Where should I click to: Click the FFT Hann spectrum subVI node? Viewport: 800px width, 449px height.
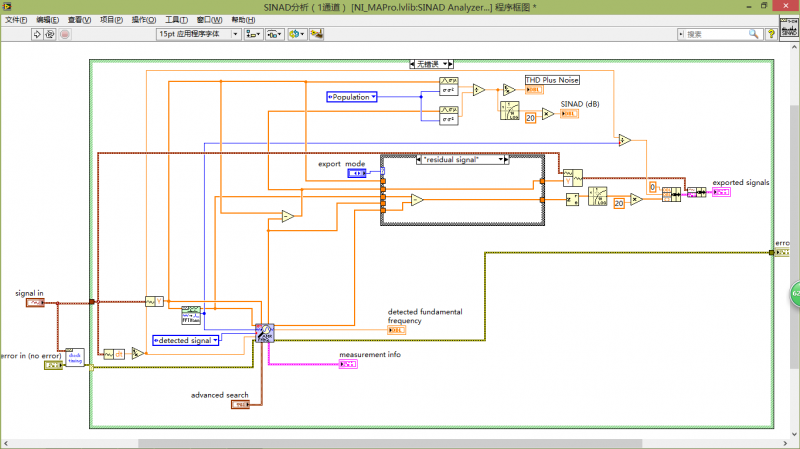tap(190, 315)
